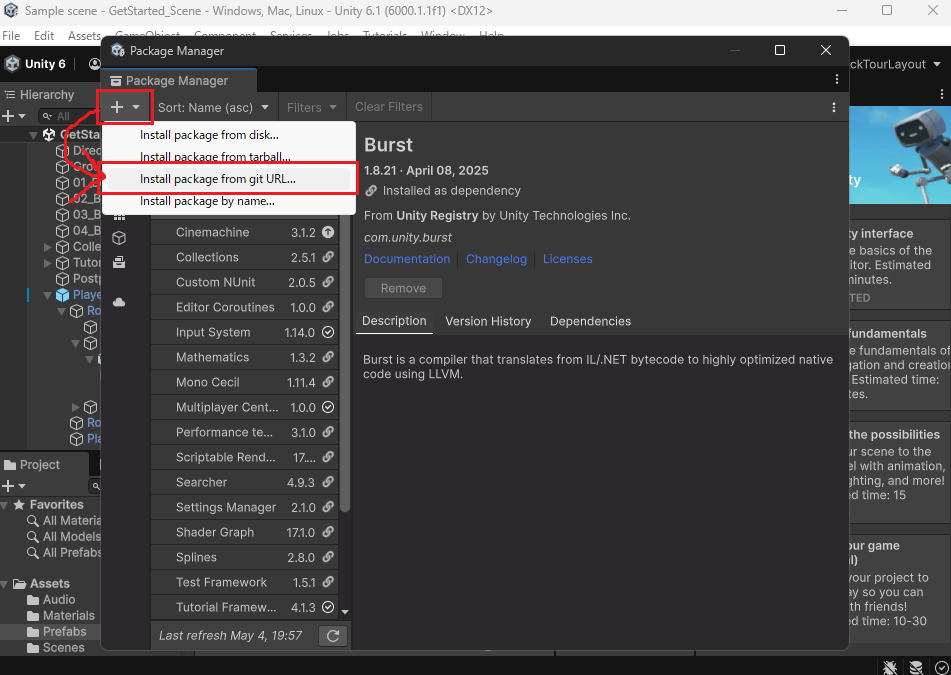Click Cinemachine update available arrow icon

328,232
